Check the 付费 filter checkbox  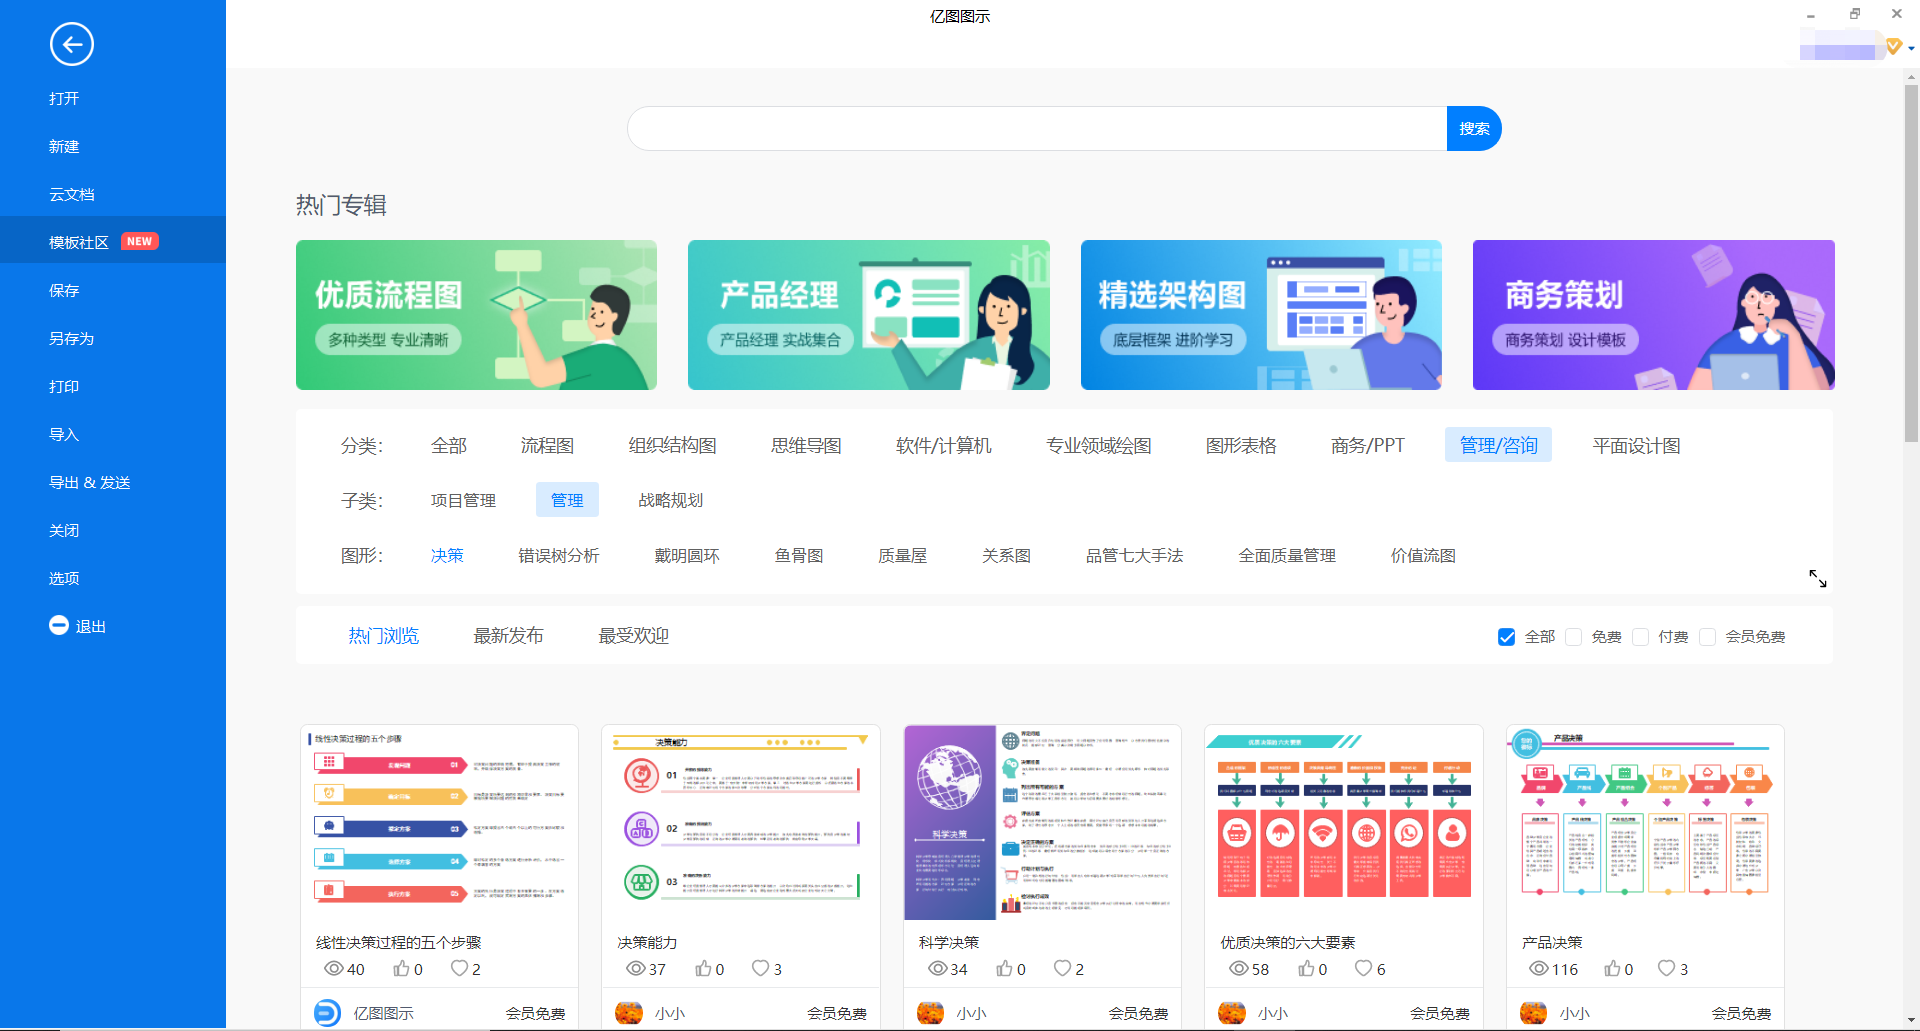pos(1640,637)
